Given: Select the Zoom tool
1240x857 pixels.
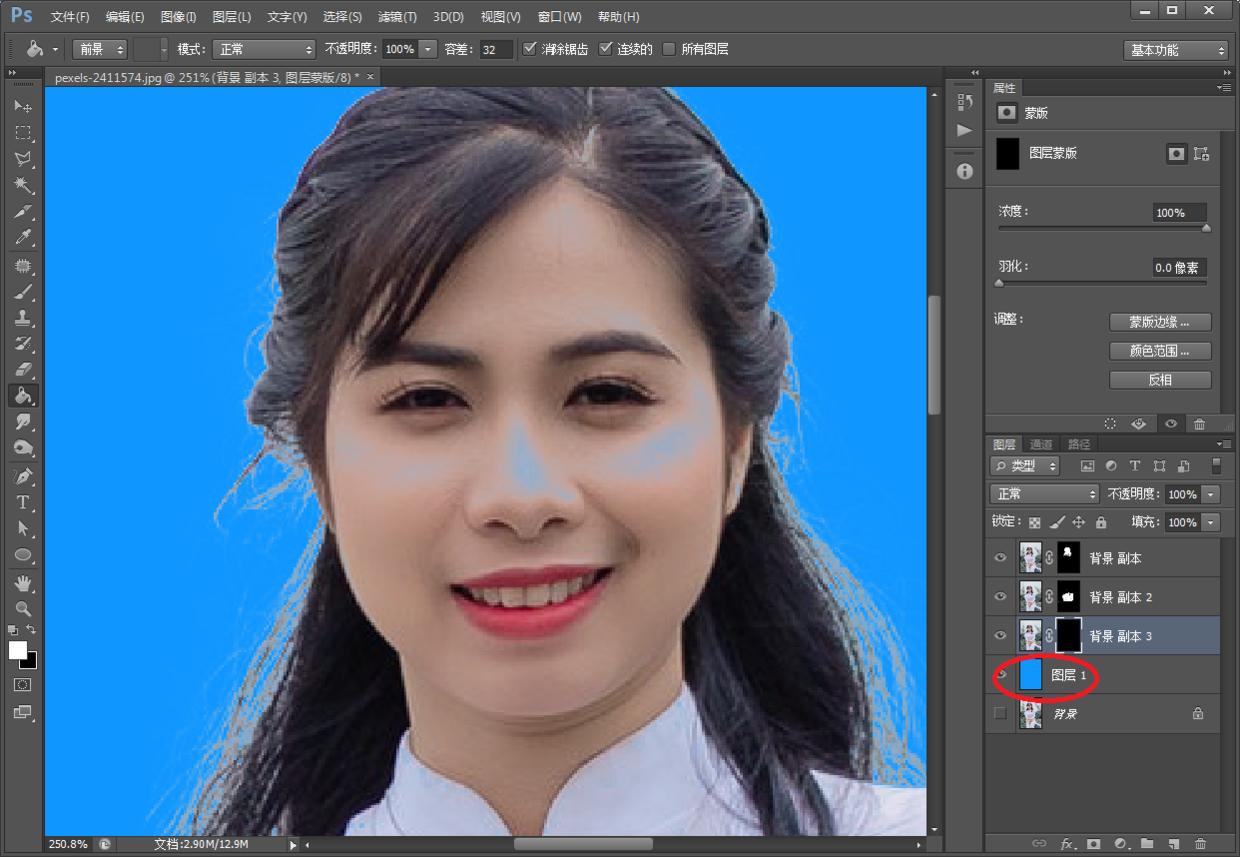Looking at the screenshot, I should pos(23,608).
